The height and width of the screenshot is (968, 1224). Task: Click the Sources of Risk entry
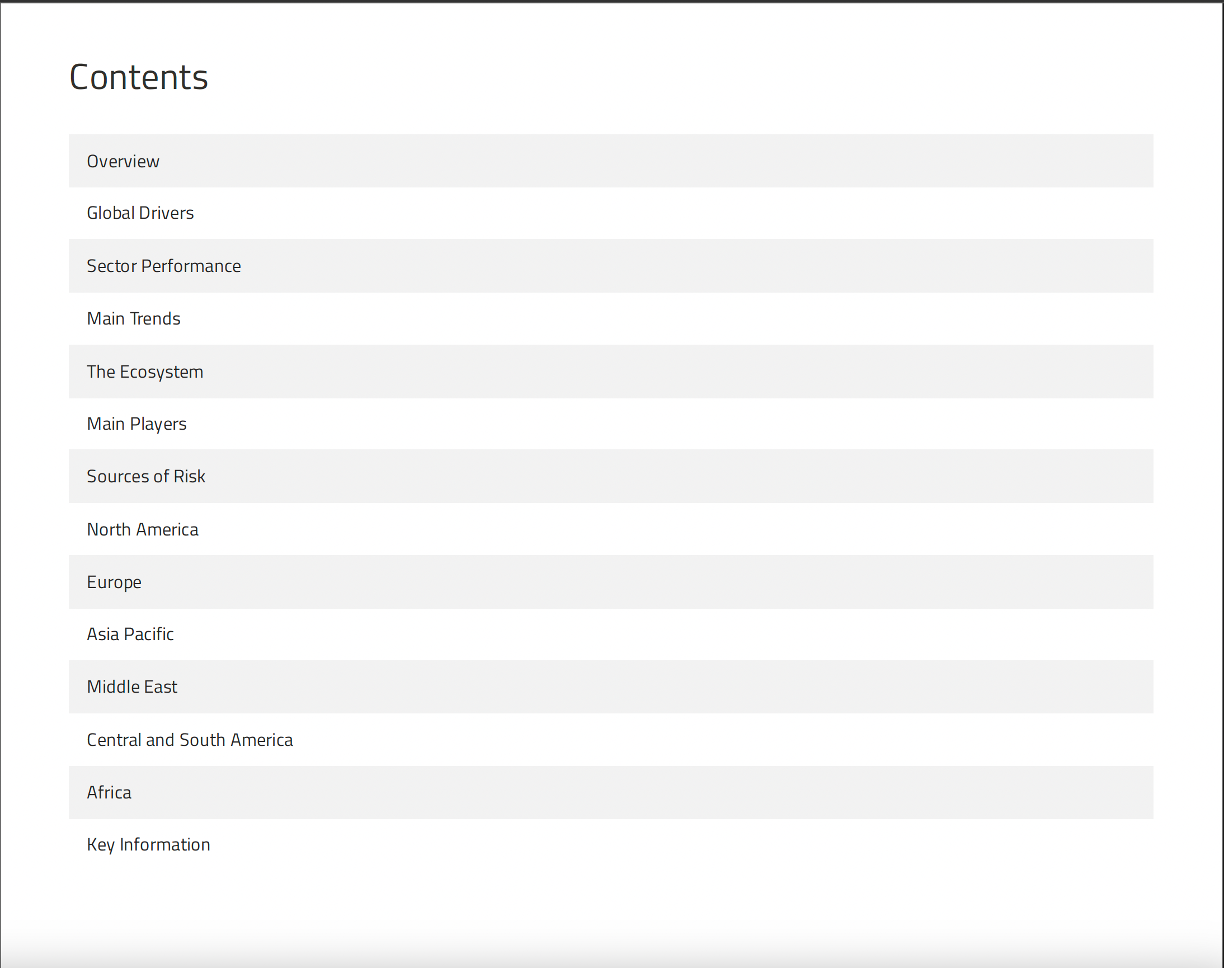(146, 476)
